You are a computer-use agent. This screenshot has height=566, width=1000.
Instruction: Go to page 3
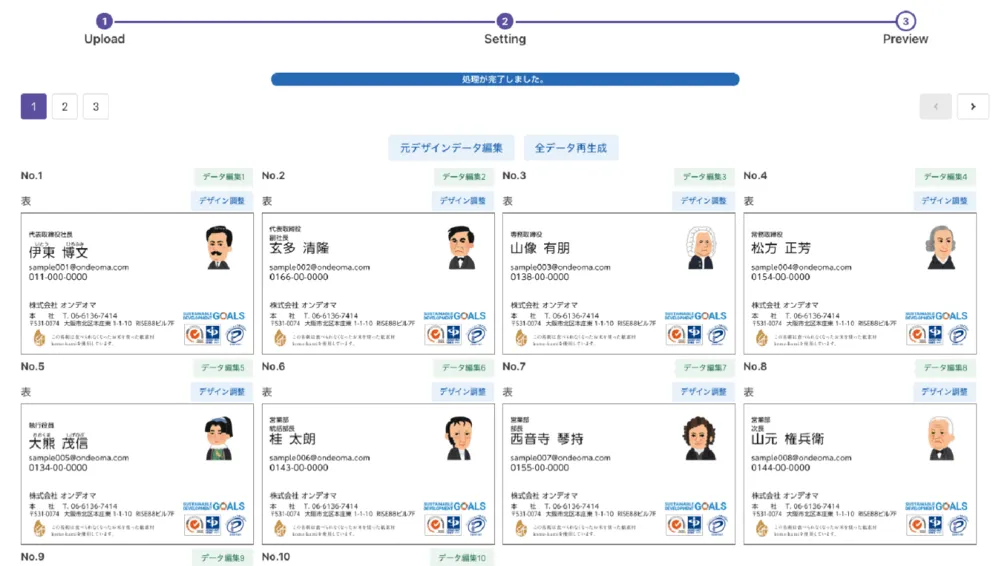(96, 107)
